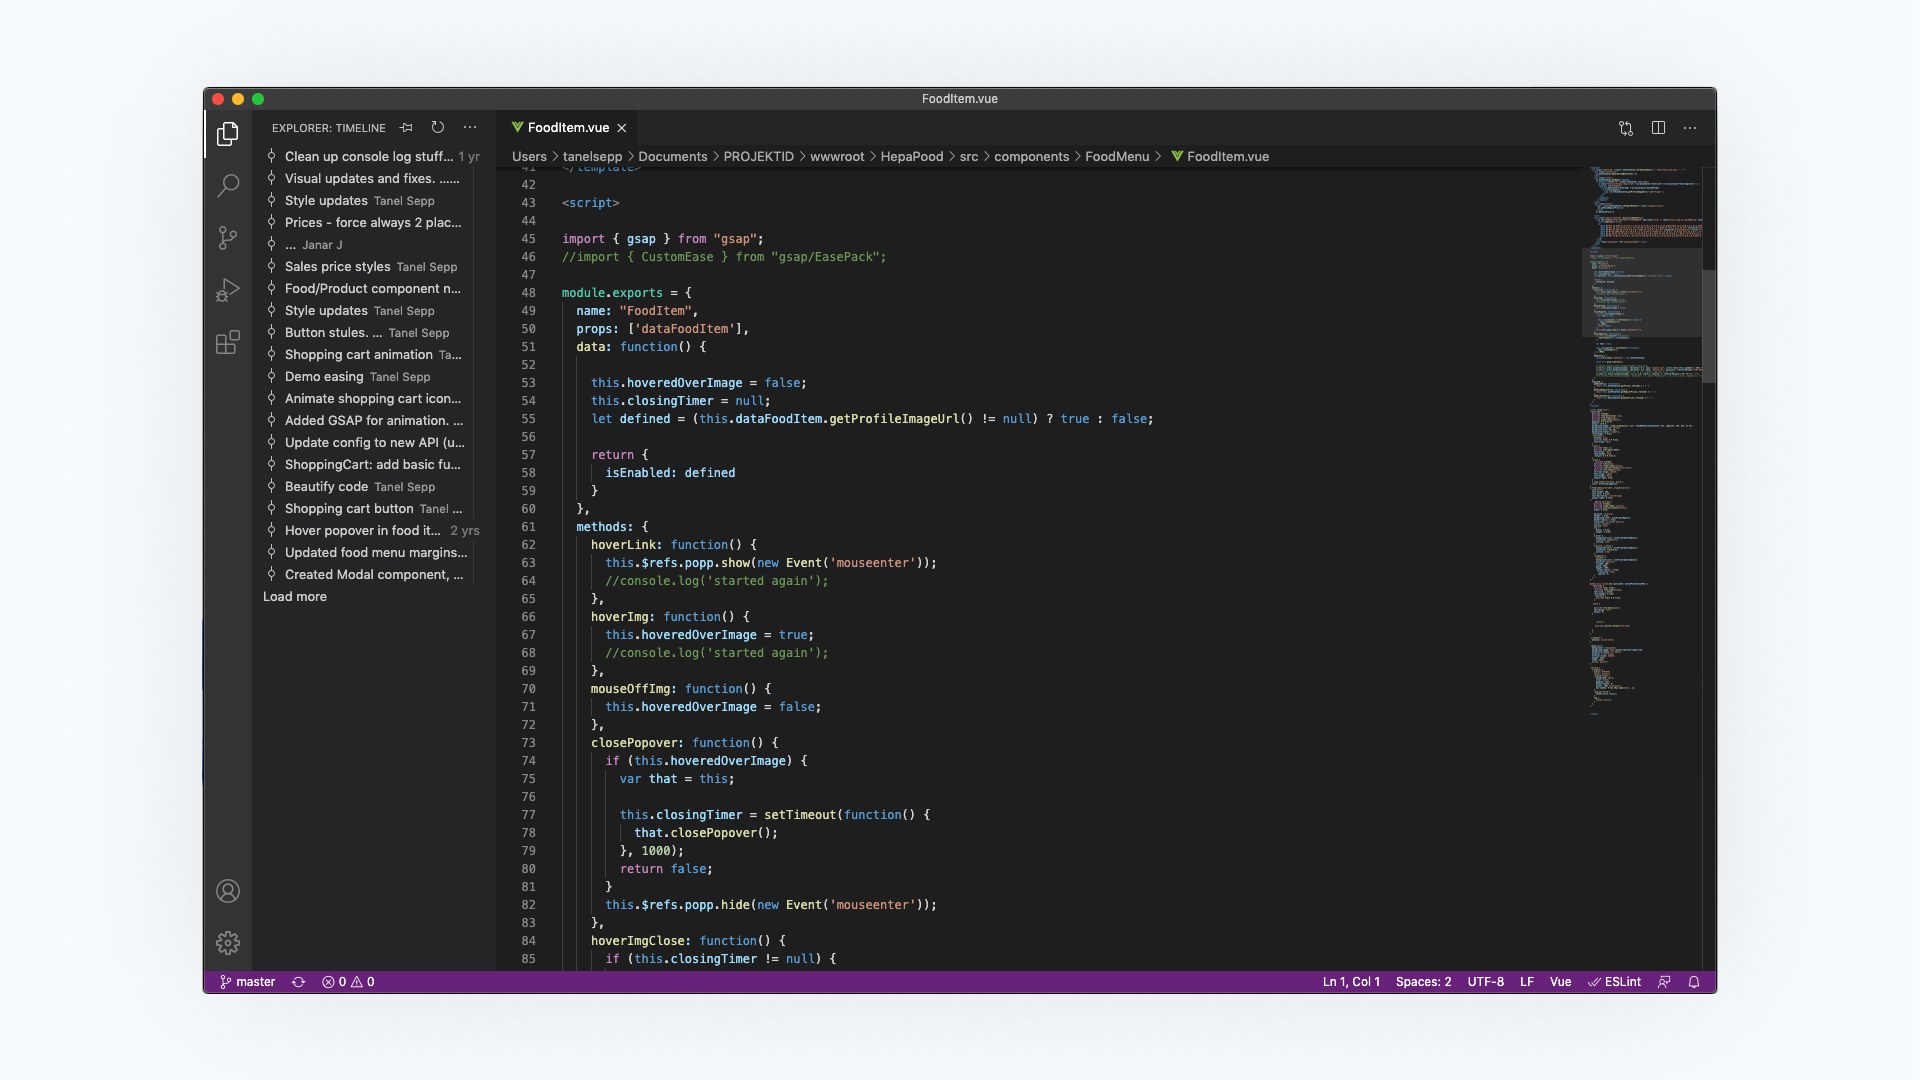Open the master branch picker
The image size is (1920, 1080).
click(247, 982)
